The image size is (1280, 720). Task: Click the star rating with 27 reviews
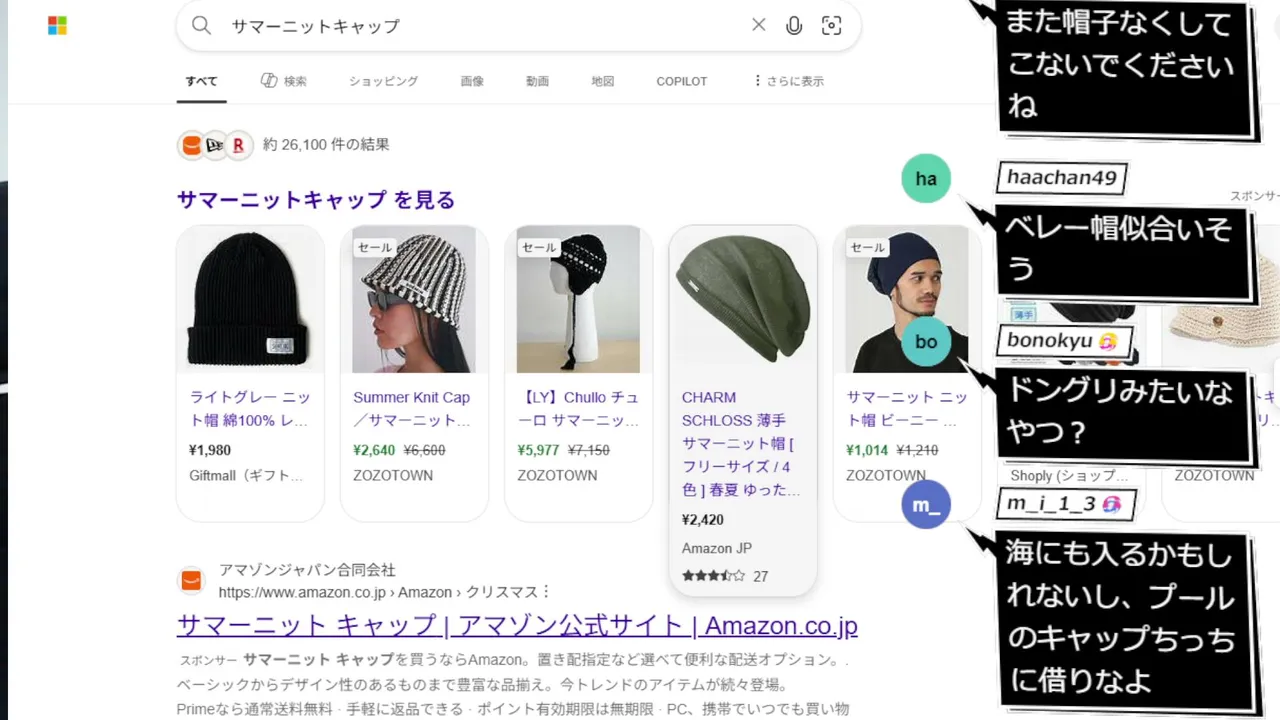click(x=725, y=576)
